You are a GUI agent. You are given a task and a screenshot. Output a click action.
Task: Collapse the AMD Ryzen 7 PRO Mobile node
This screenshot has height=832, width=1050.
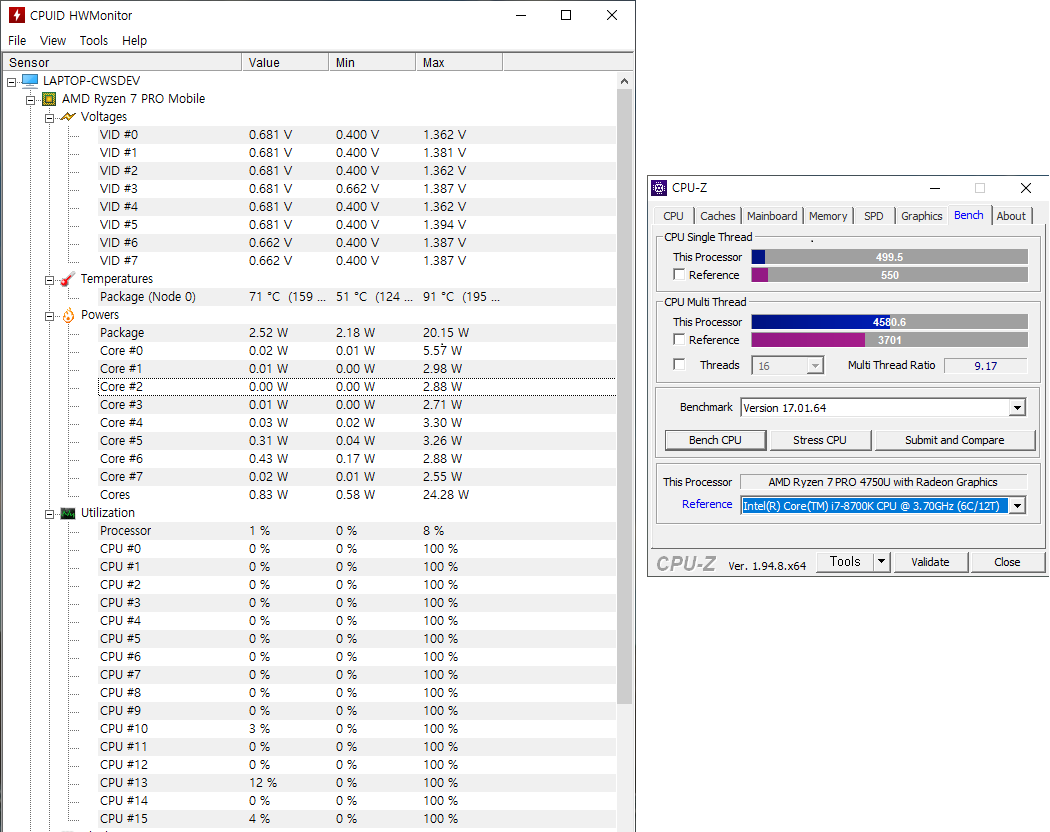coord(30,100)
